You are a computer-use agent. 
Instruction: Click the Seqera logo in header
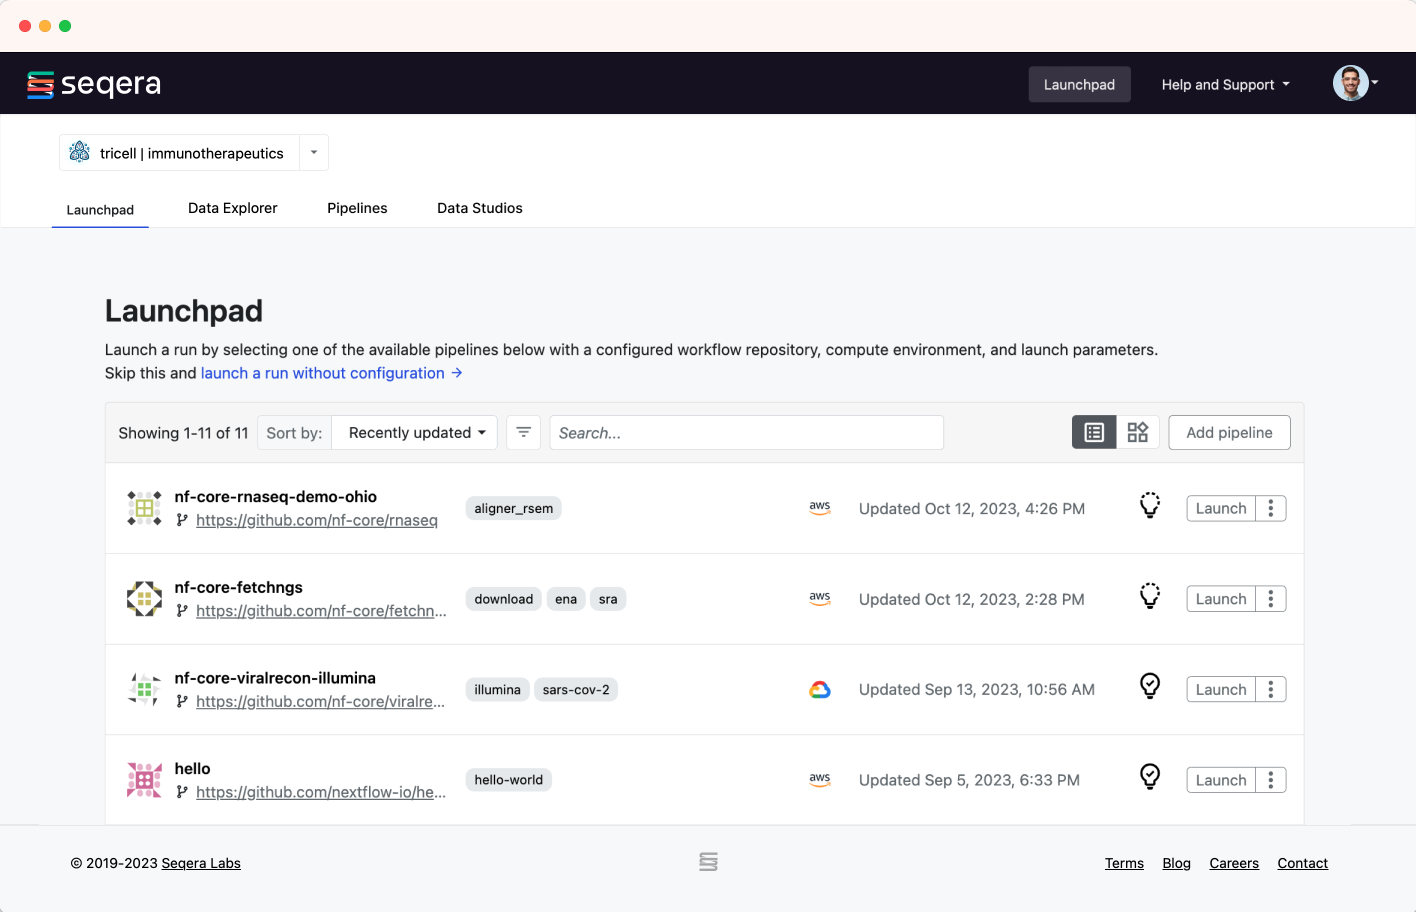click(94, 84)
